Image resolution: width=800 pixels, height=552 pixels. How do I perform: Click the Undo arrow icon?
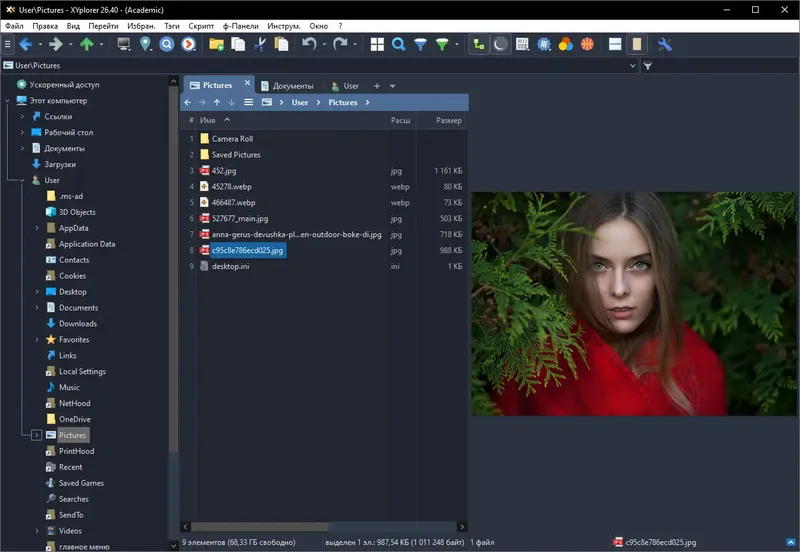(309, 44)
